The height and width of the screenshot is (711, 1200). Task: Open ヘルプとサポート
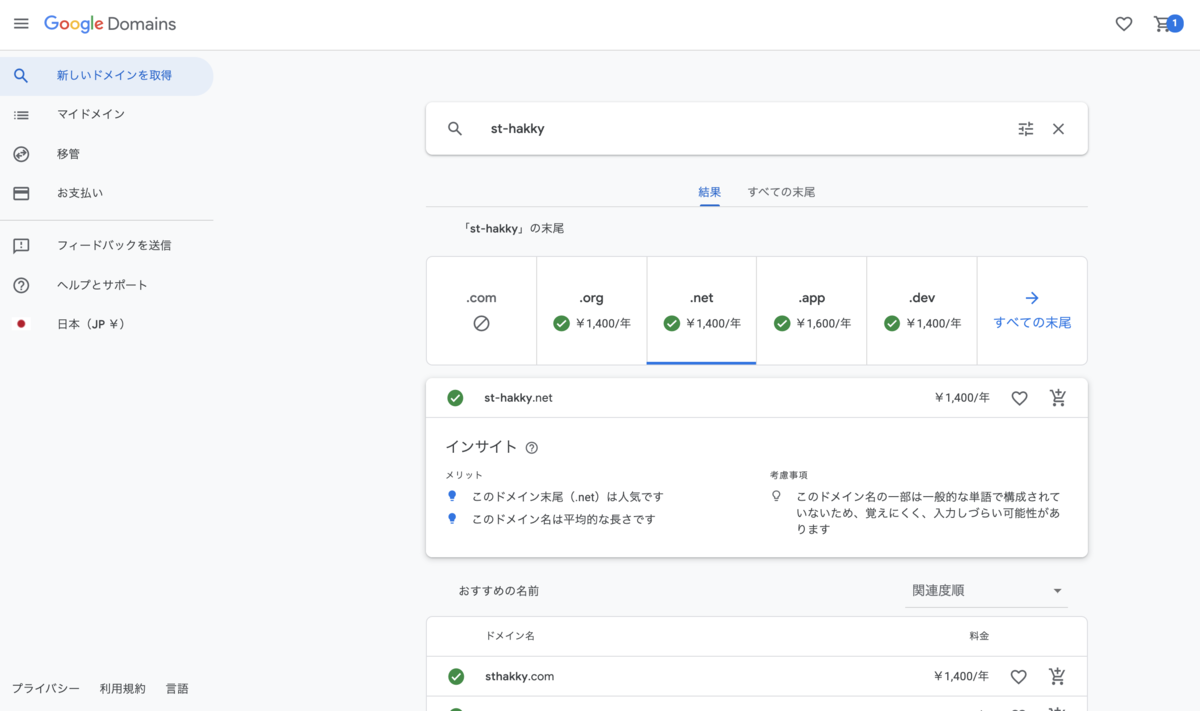pos(106,286)
